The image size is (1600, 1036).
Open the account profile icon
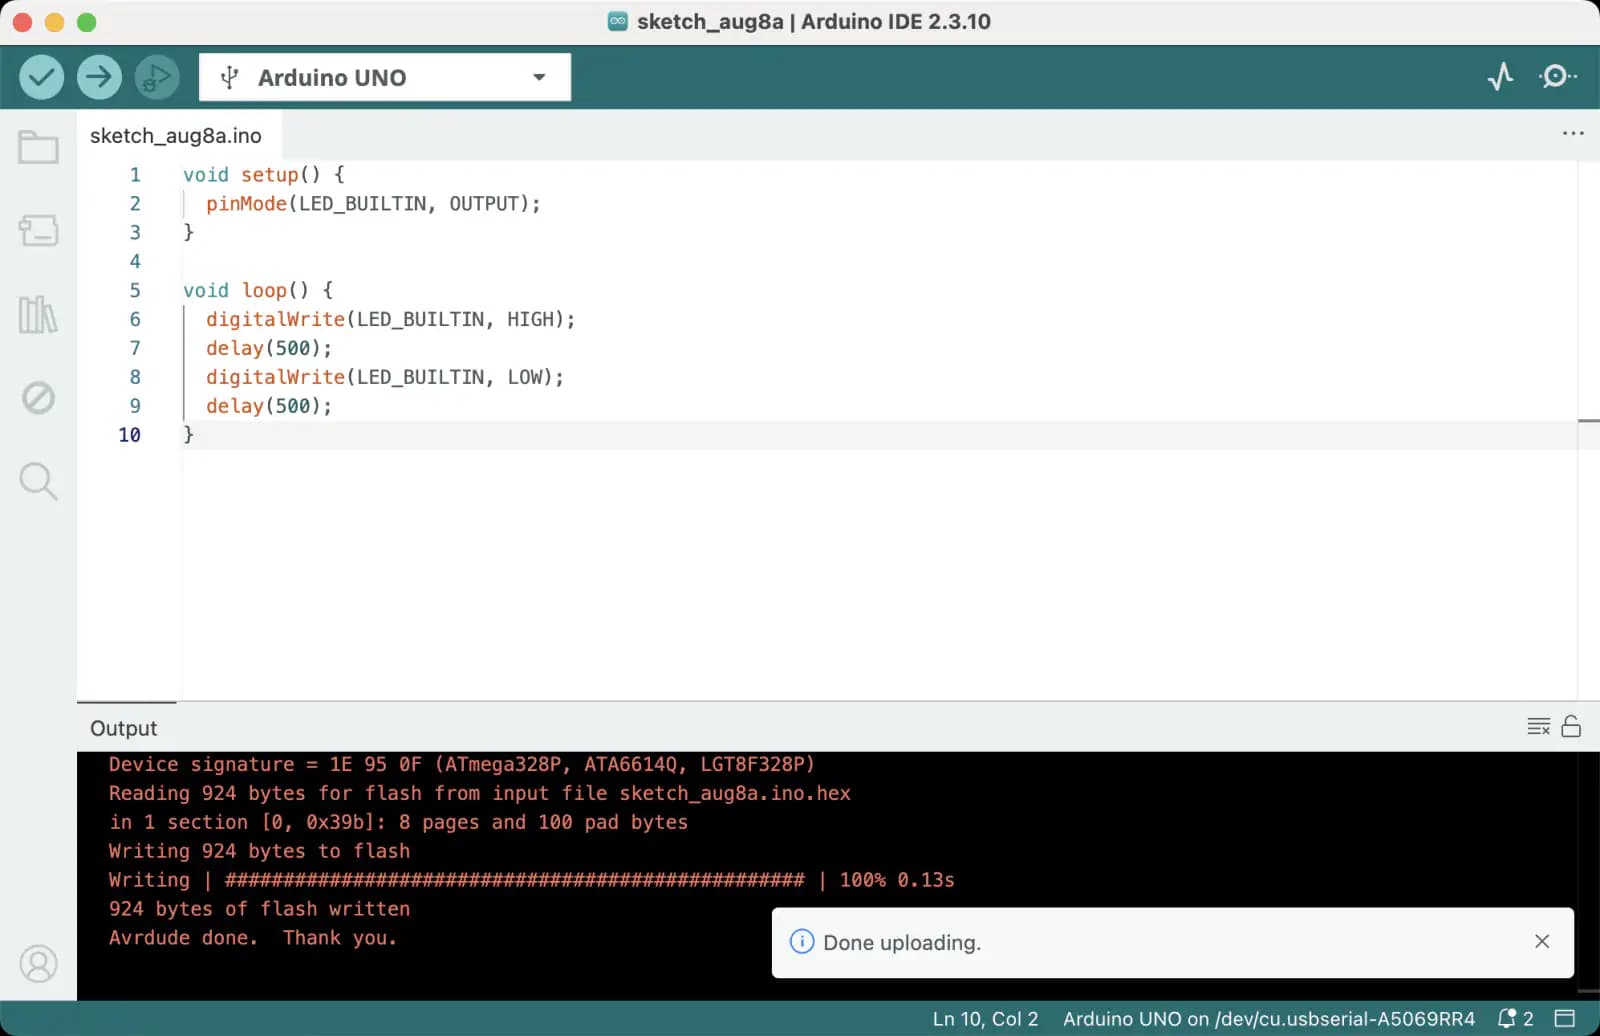point(39,964)
